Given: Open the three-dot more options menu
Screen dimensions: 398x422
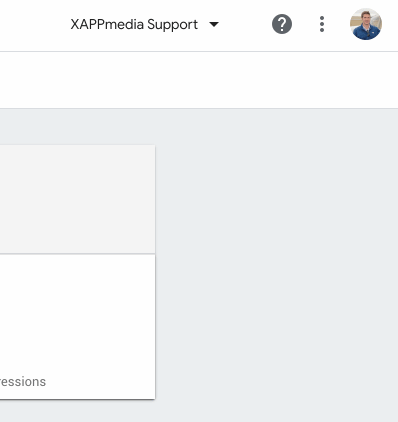Looking at the screenshot, I should point(322,24).
